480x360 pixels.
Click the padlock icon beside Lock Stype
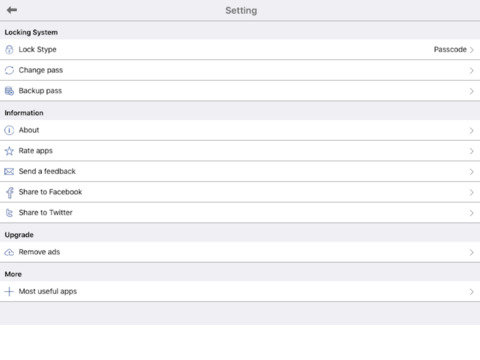tap(9, 50)
